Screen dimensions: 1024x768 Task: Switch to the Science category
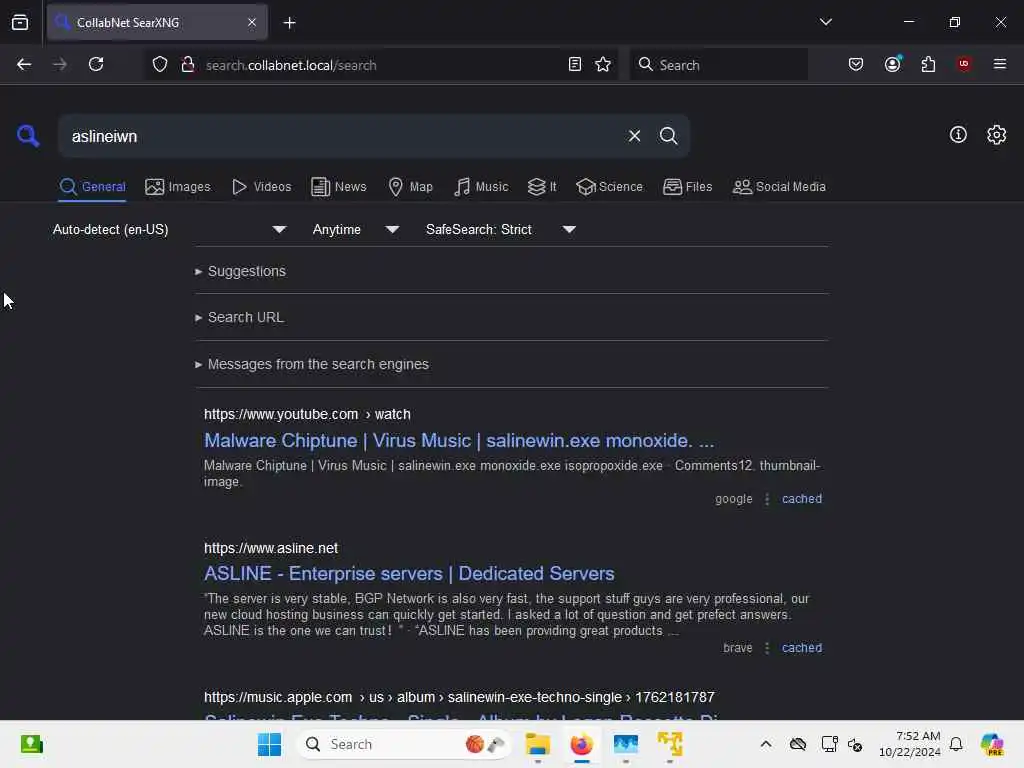(609, 187)
